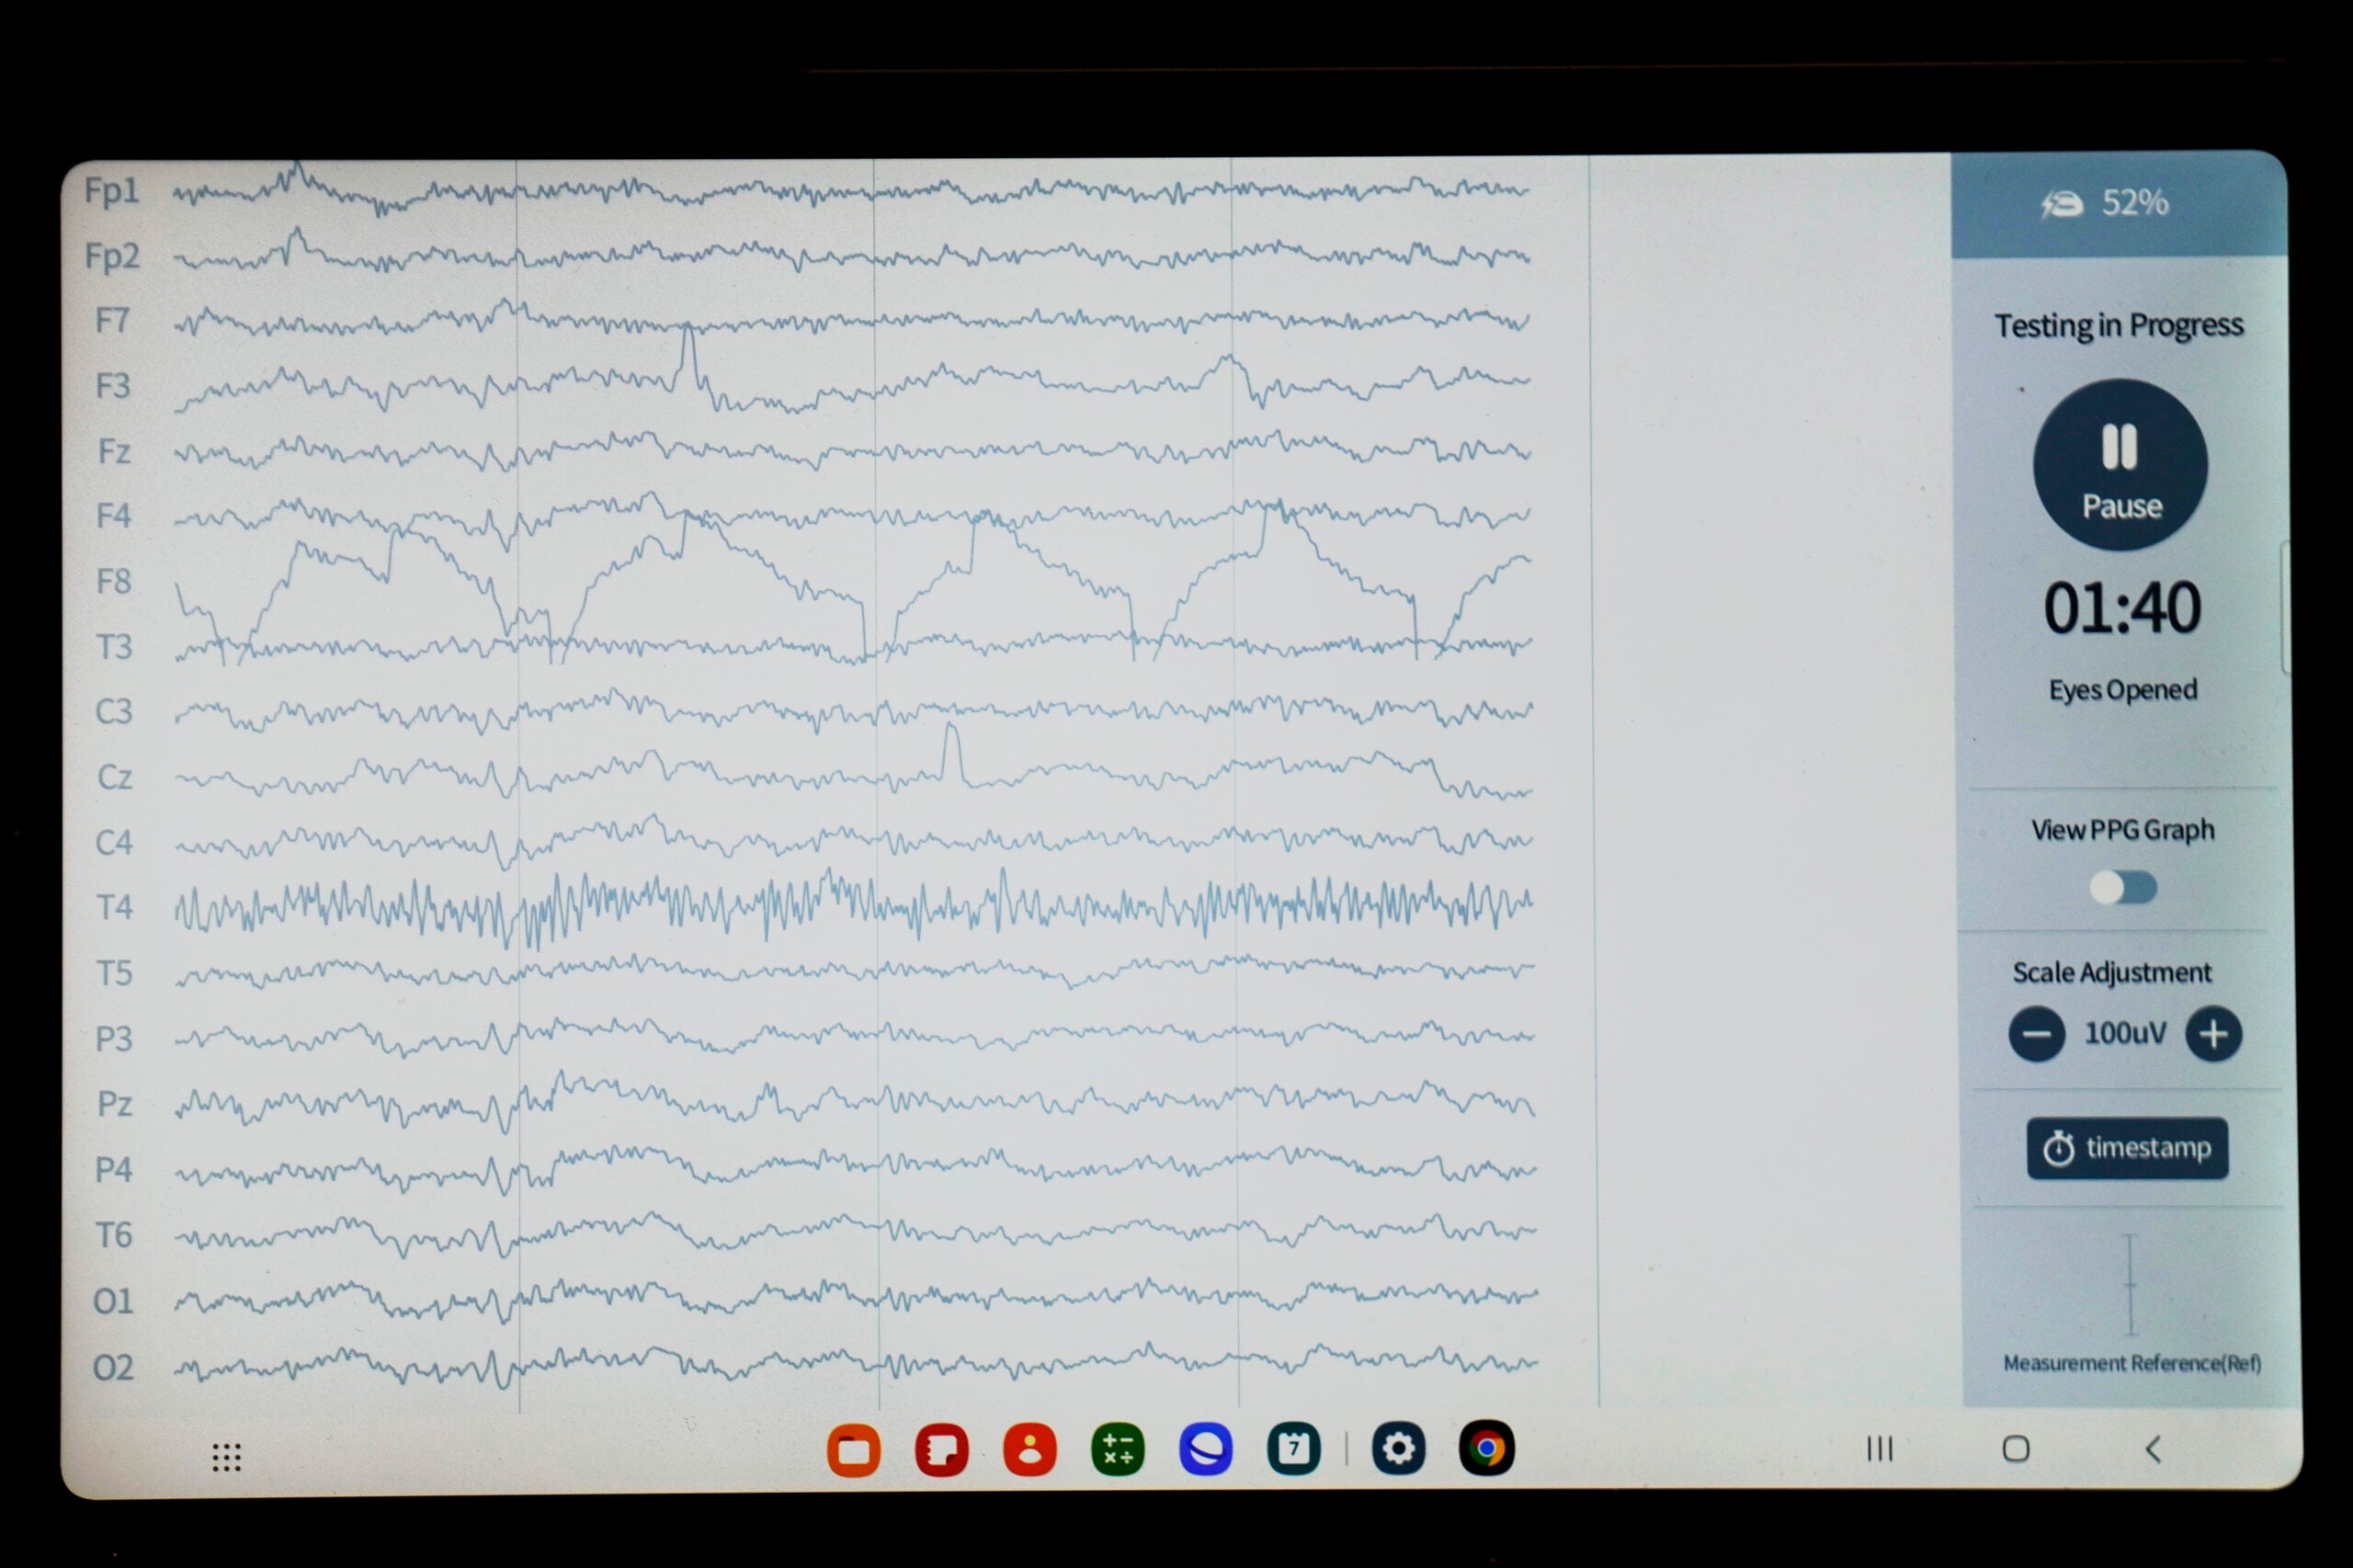Screen dimensions: 2353x1568
Task: Launch the Contacts app icon
Action: 1029,1450
